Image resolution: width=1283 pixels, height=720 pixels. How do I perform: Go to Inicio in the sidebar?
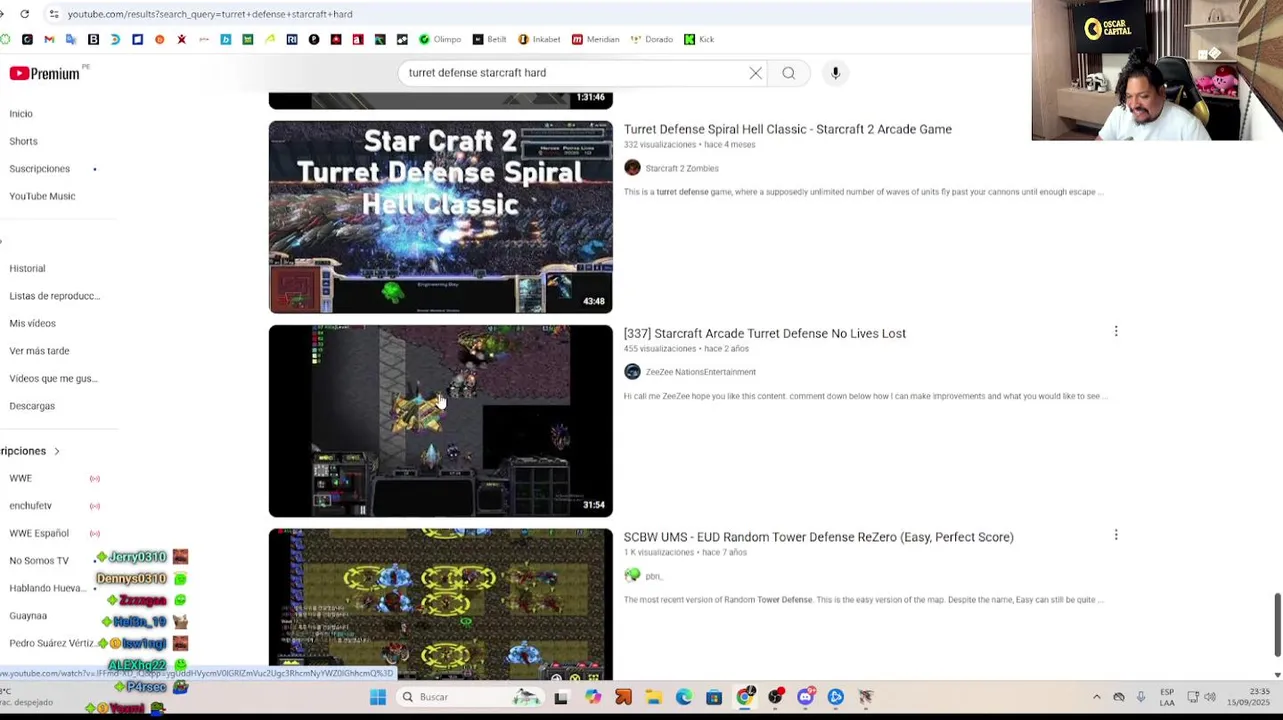click(21, 114)
